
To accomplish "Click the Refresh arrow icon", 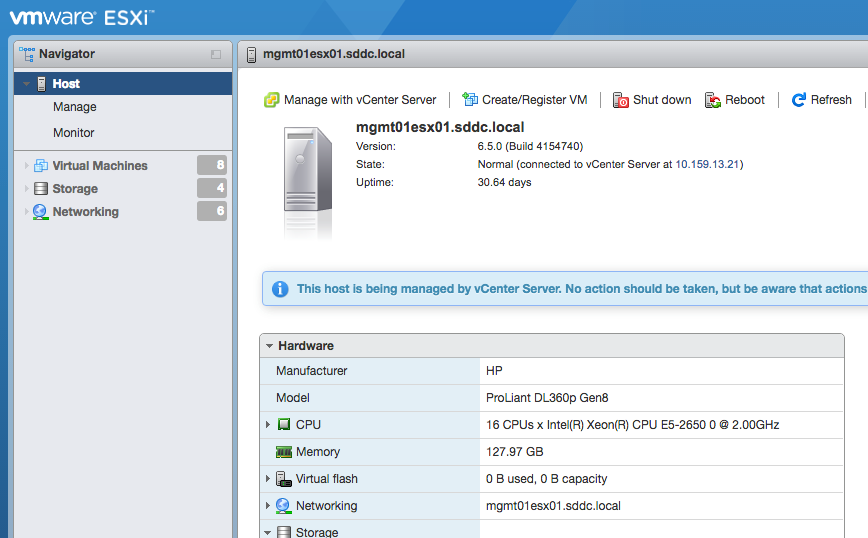I will tap(799, 100).
